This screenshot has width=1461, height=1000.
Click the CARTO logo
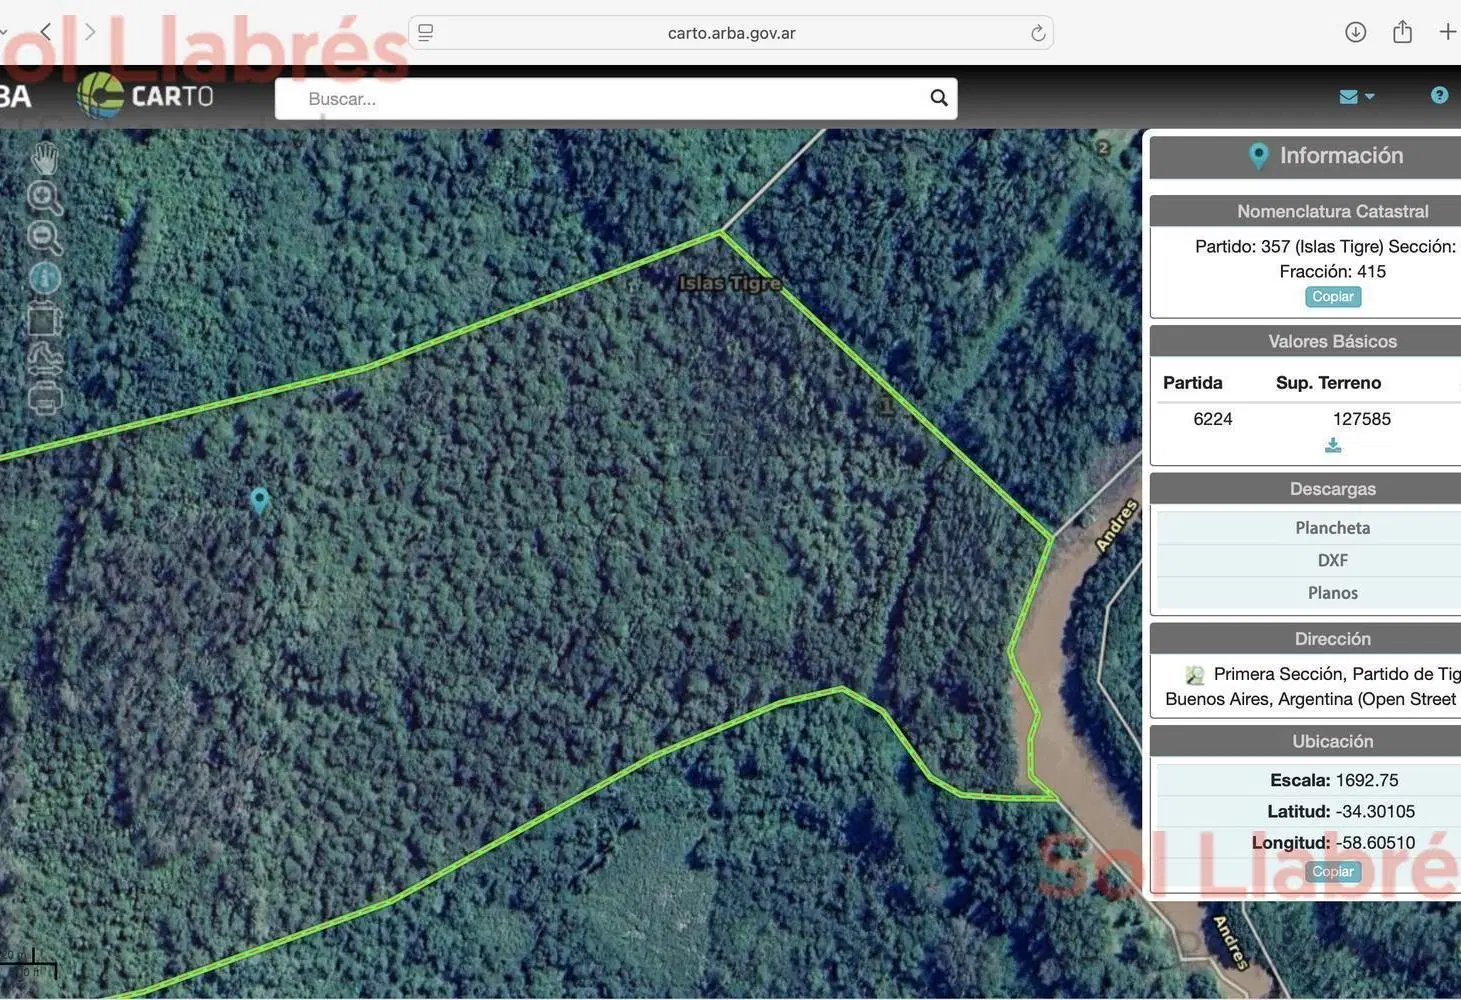click(146, 96)
